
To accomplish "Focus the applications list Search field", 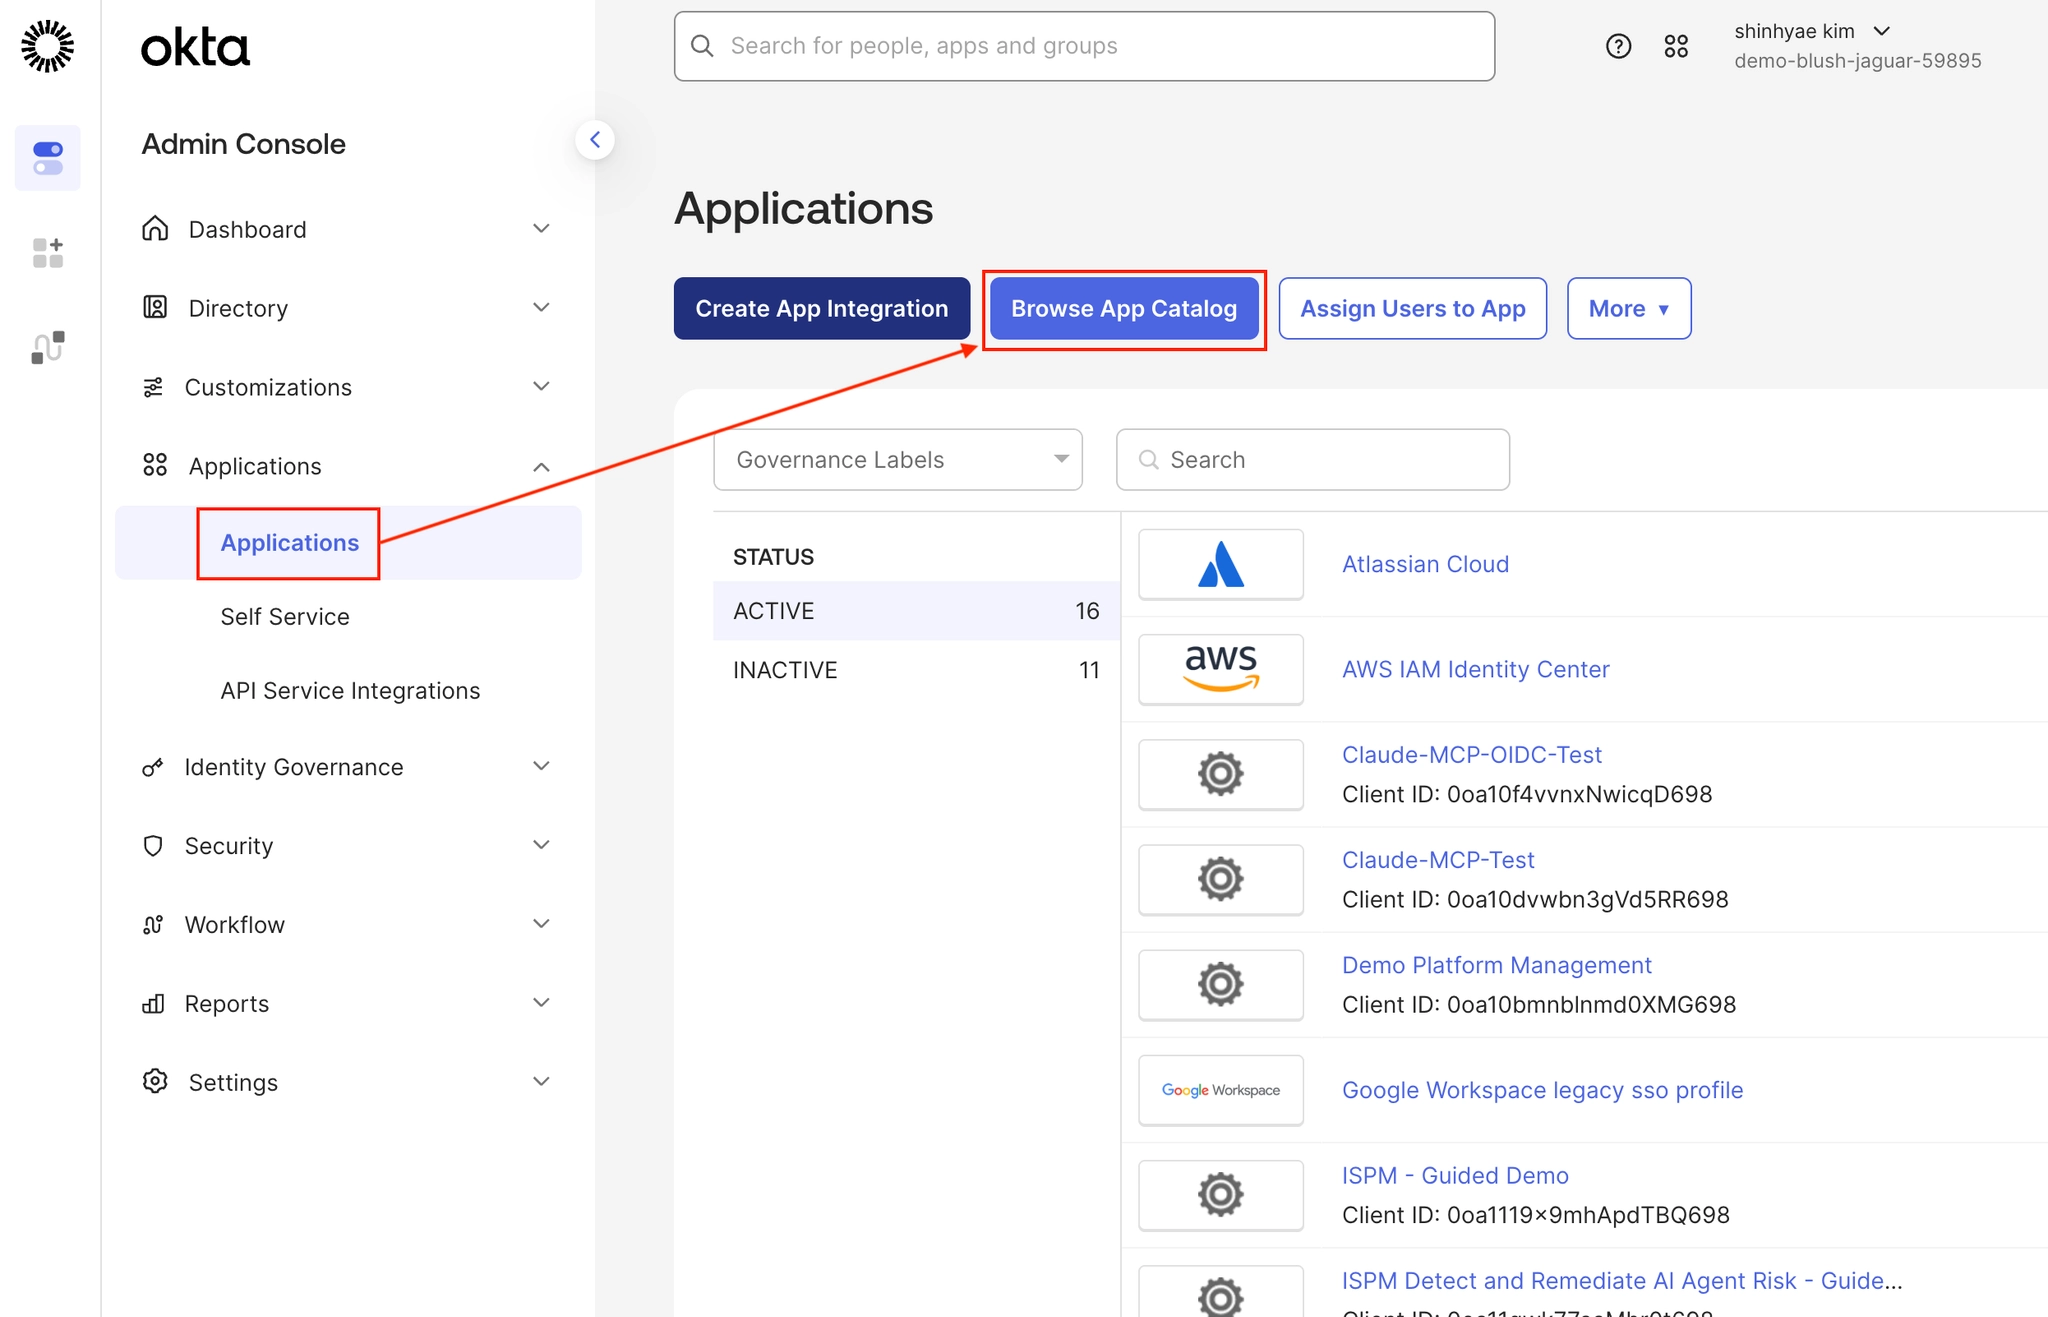I will point(1313,460).
